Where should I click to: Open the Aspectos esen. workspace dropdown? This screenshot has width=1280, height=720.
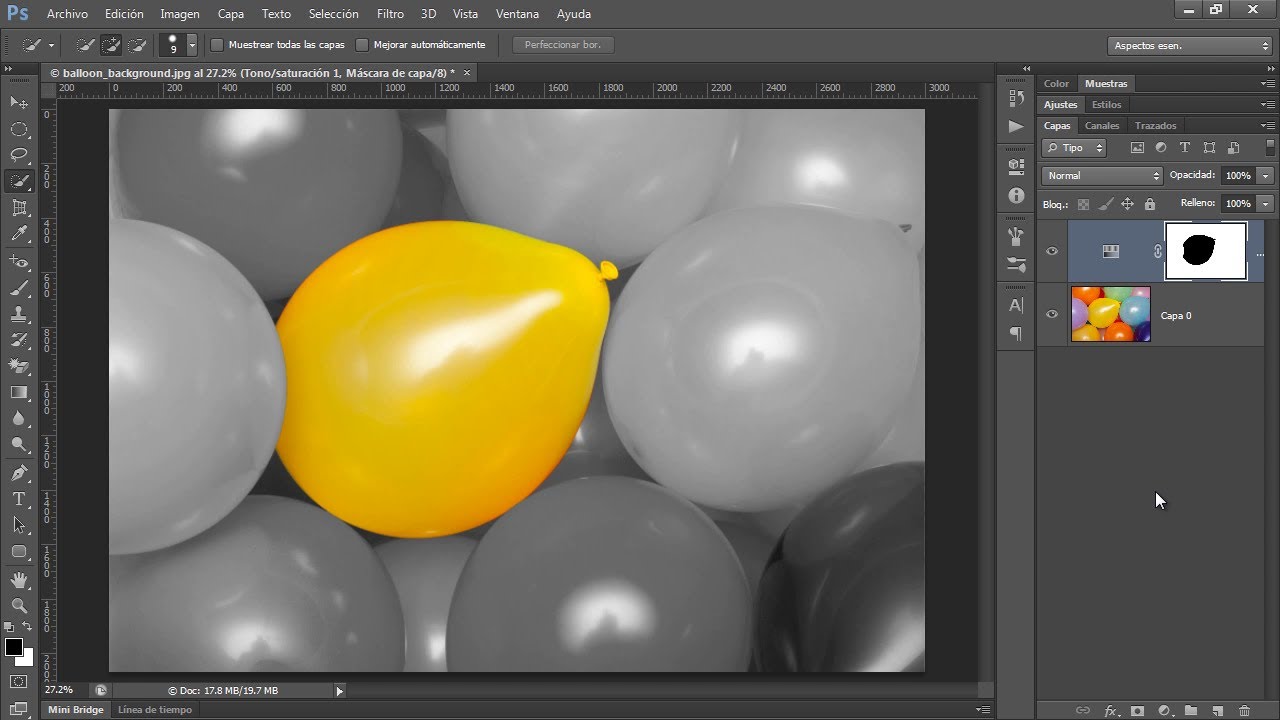pos(1190,46)
